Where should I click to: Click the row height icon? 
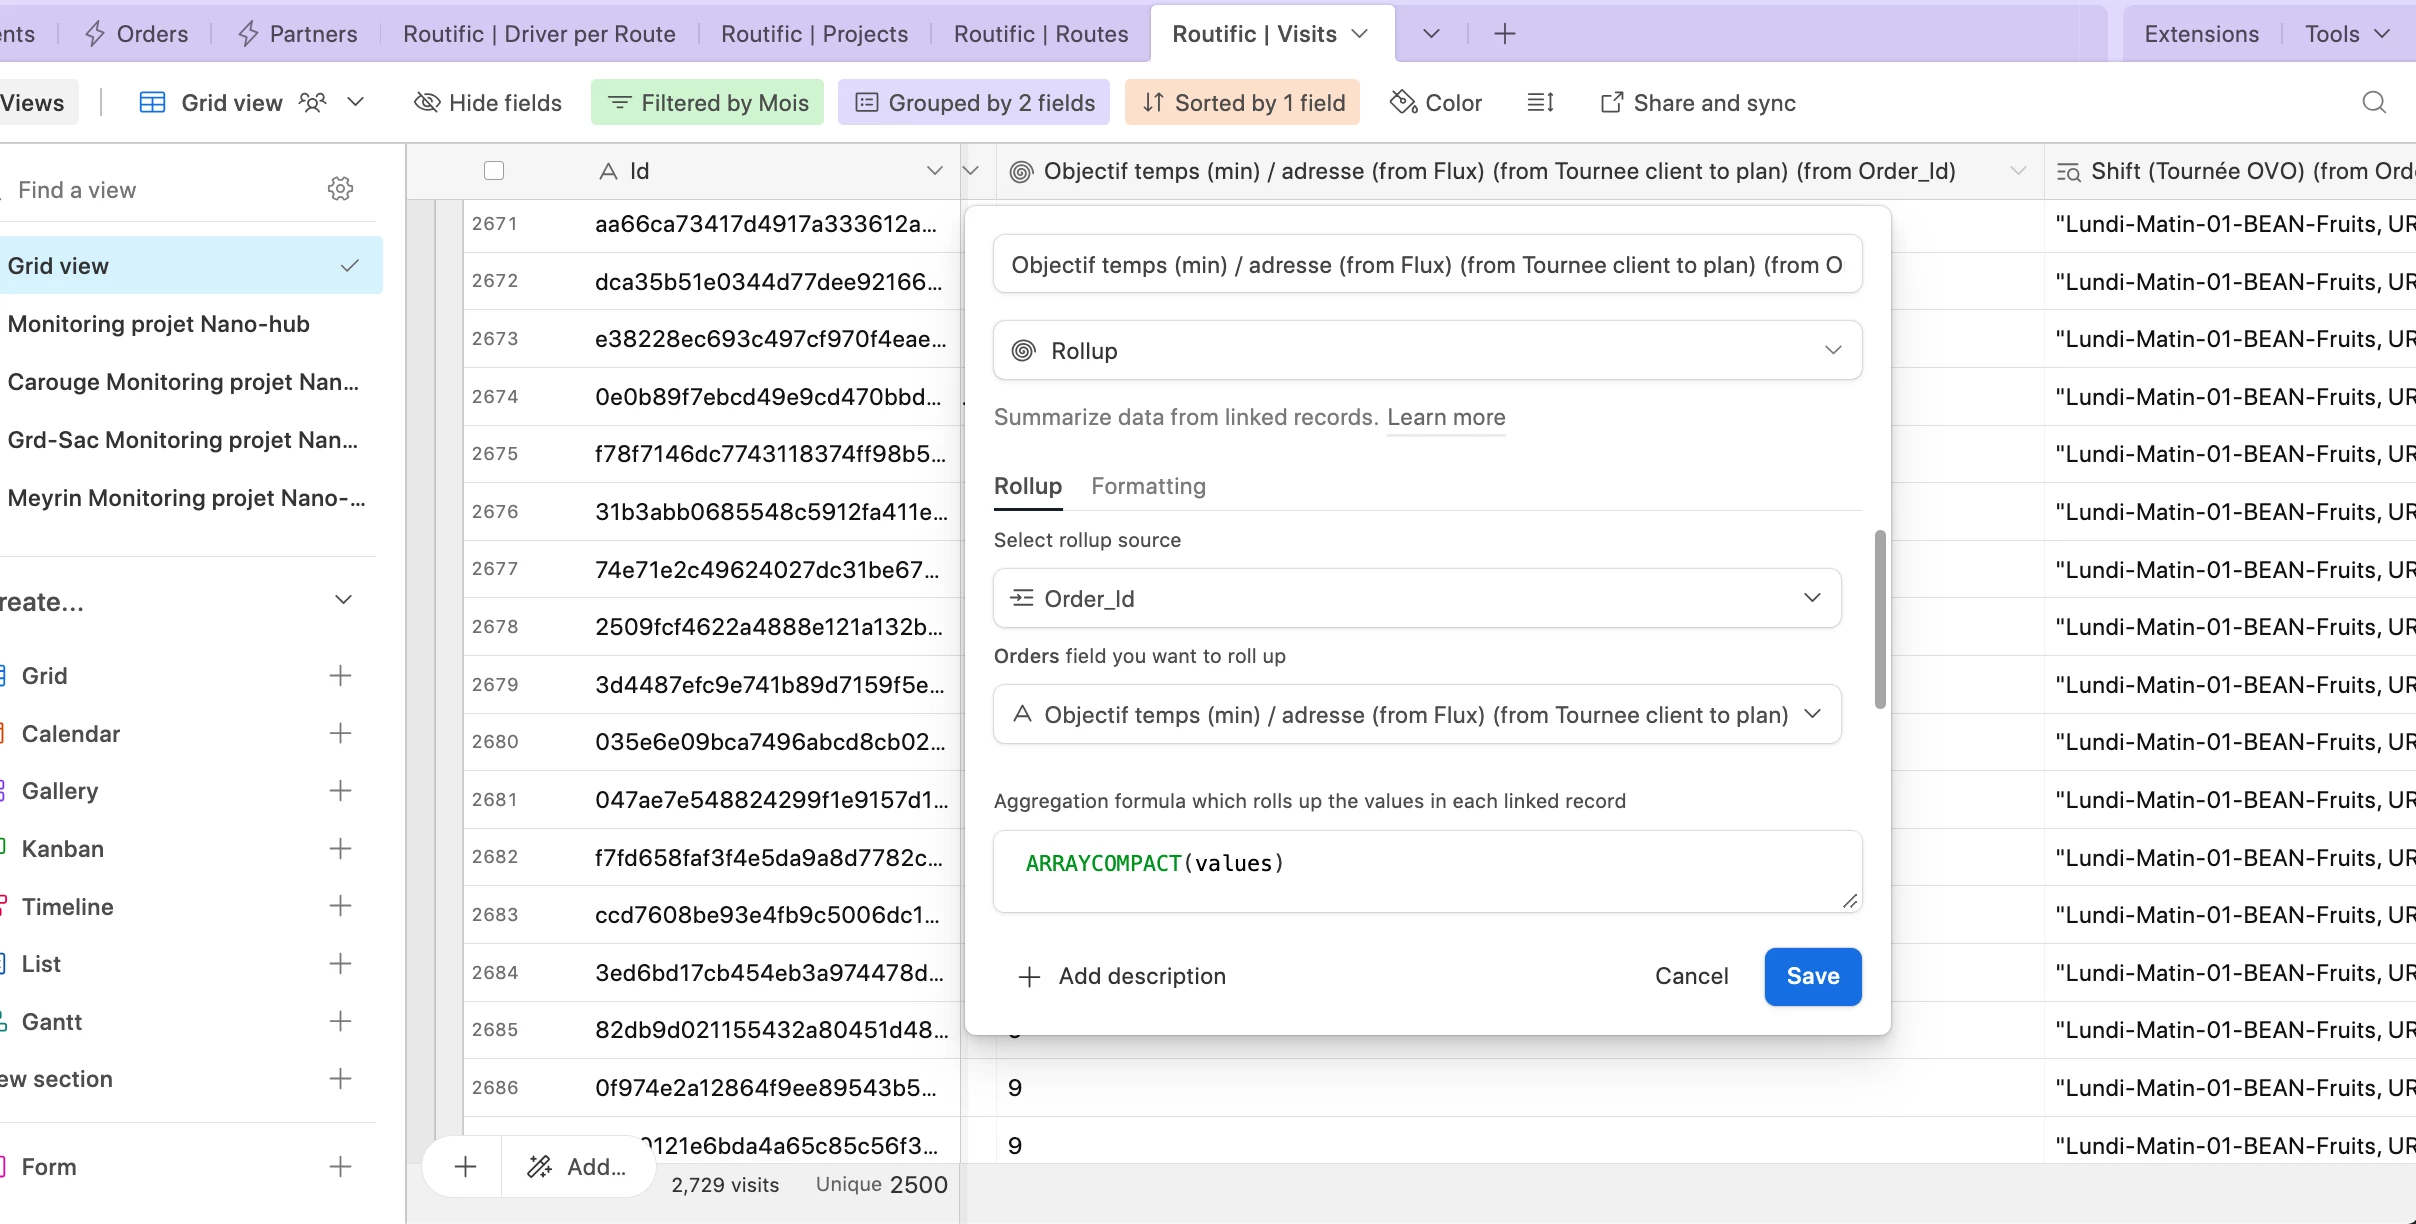(1540, 102)
